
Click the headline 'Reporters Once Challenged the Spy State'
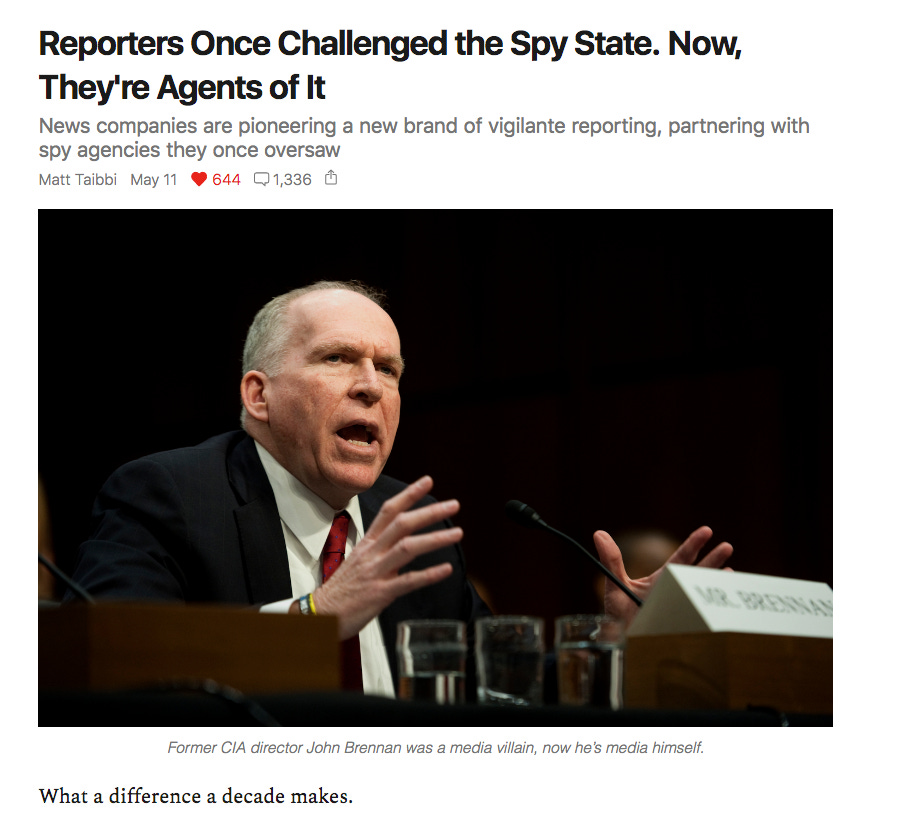tap(349, 44)
